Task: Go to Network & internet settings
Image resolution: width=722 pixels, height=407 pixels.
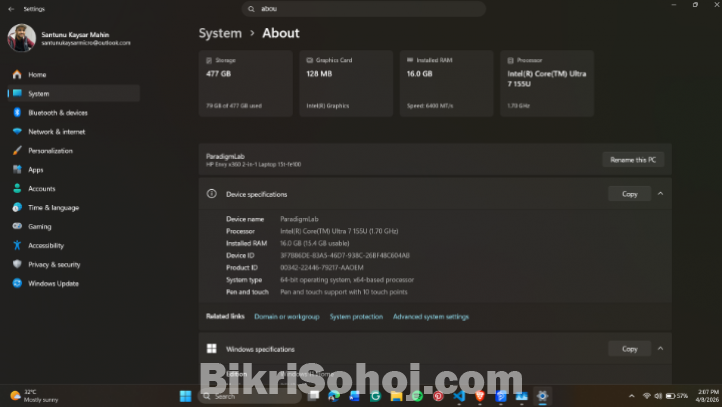Action: tap(56, 131)
